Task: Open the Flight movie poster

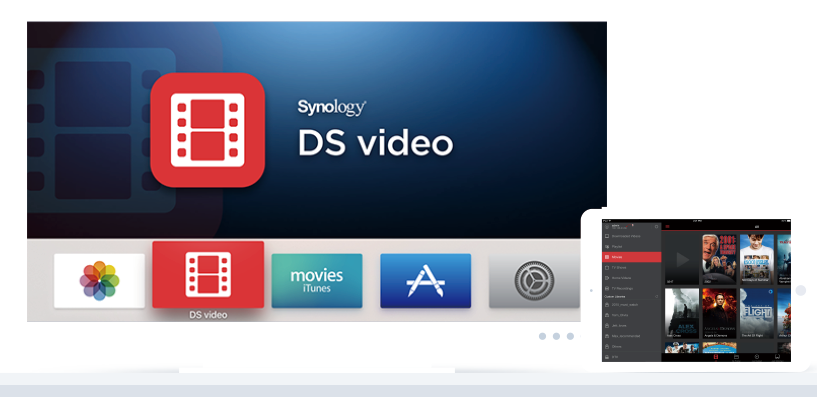Action: pyautogui.click(x=757, y=314)
